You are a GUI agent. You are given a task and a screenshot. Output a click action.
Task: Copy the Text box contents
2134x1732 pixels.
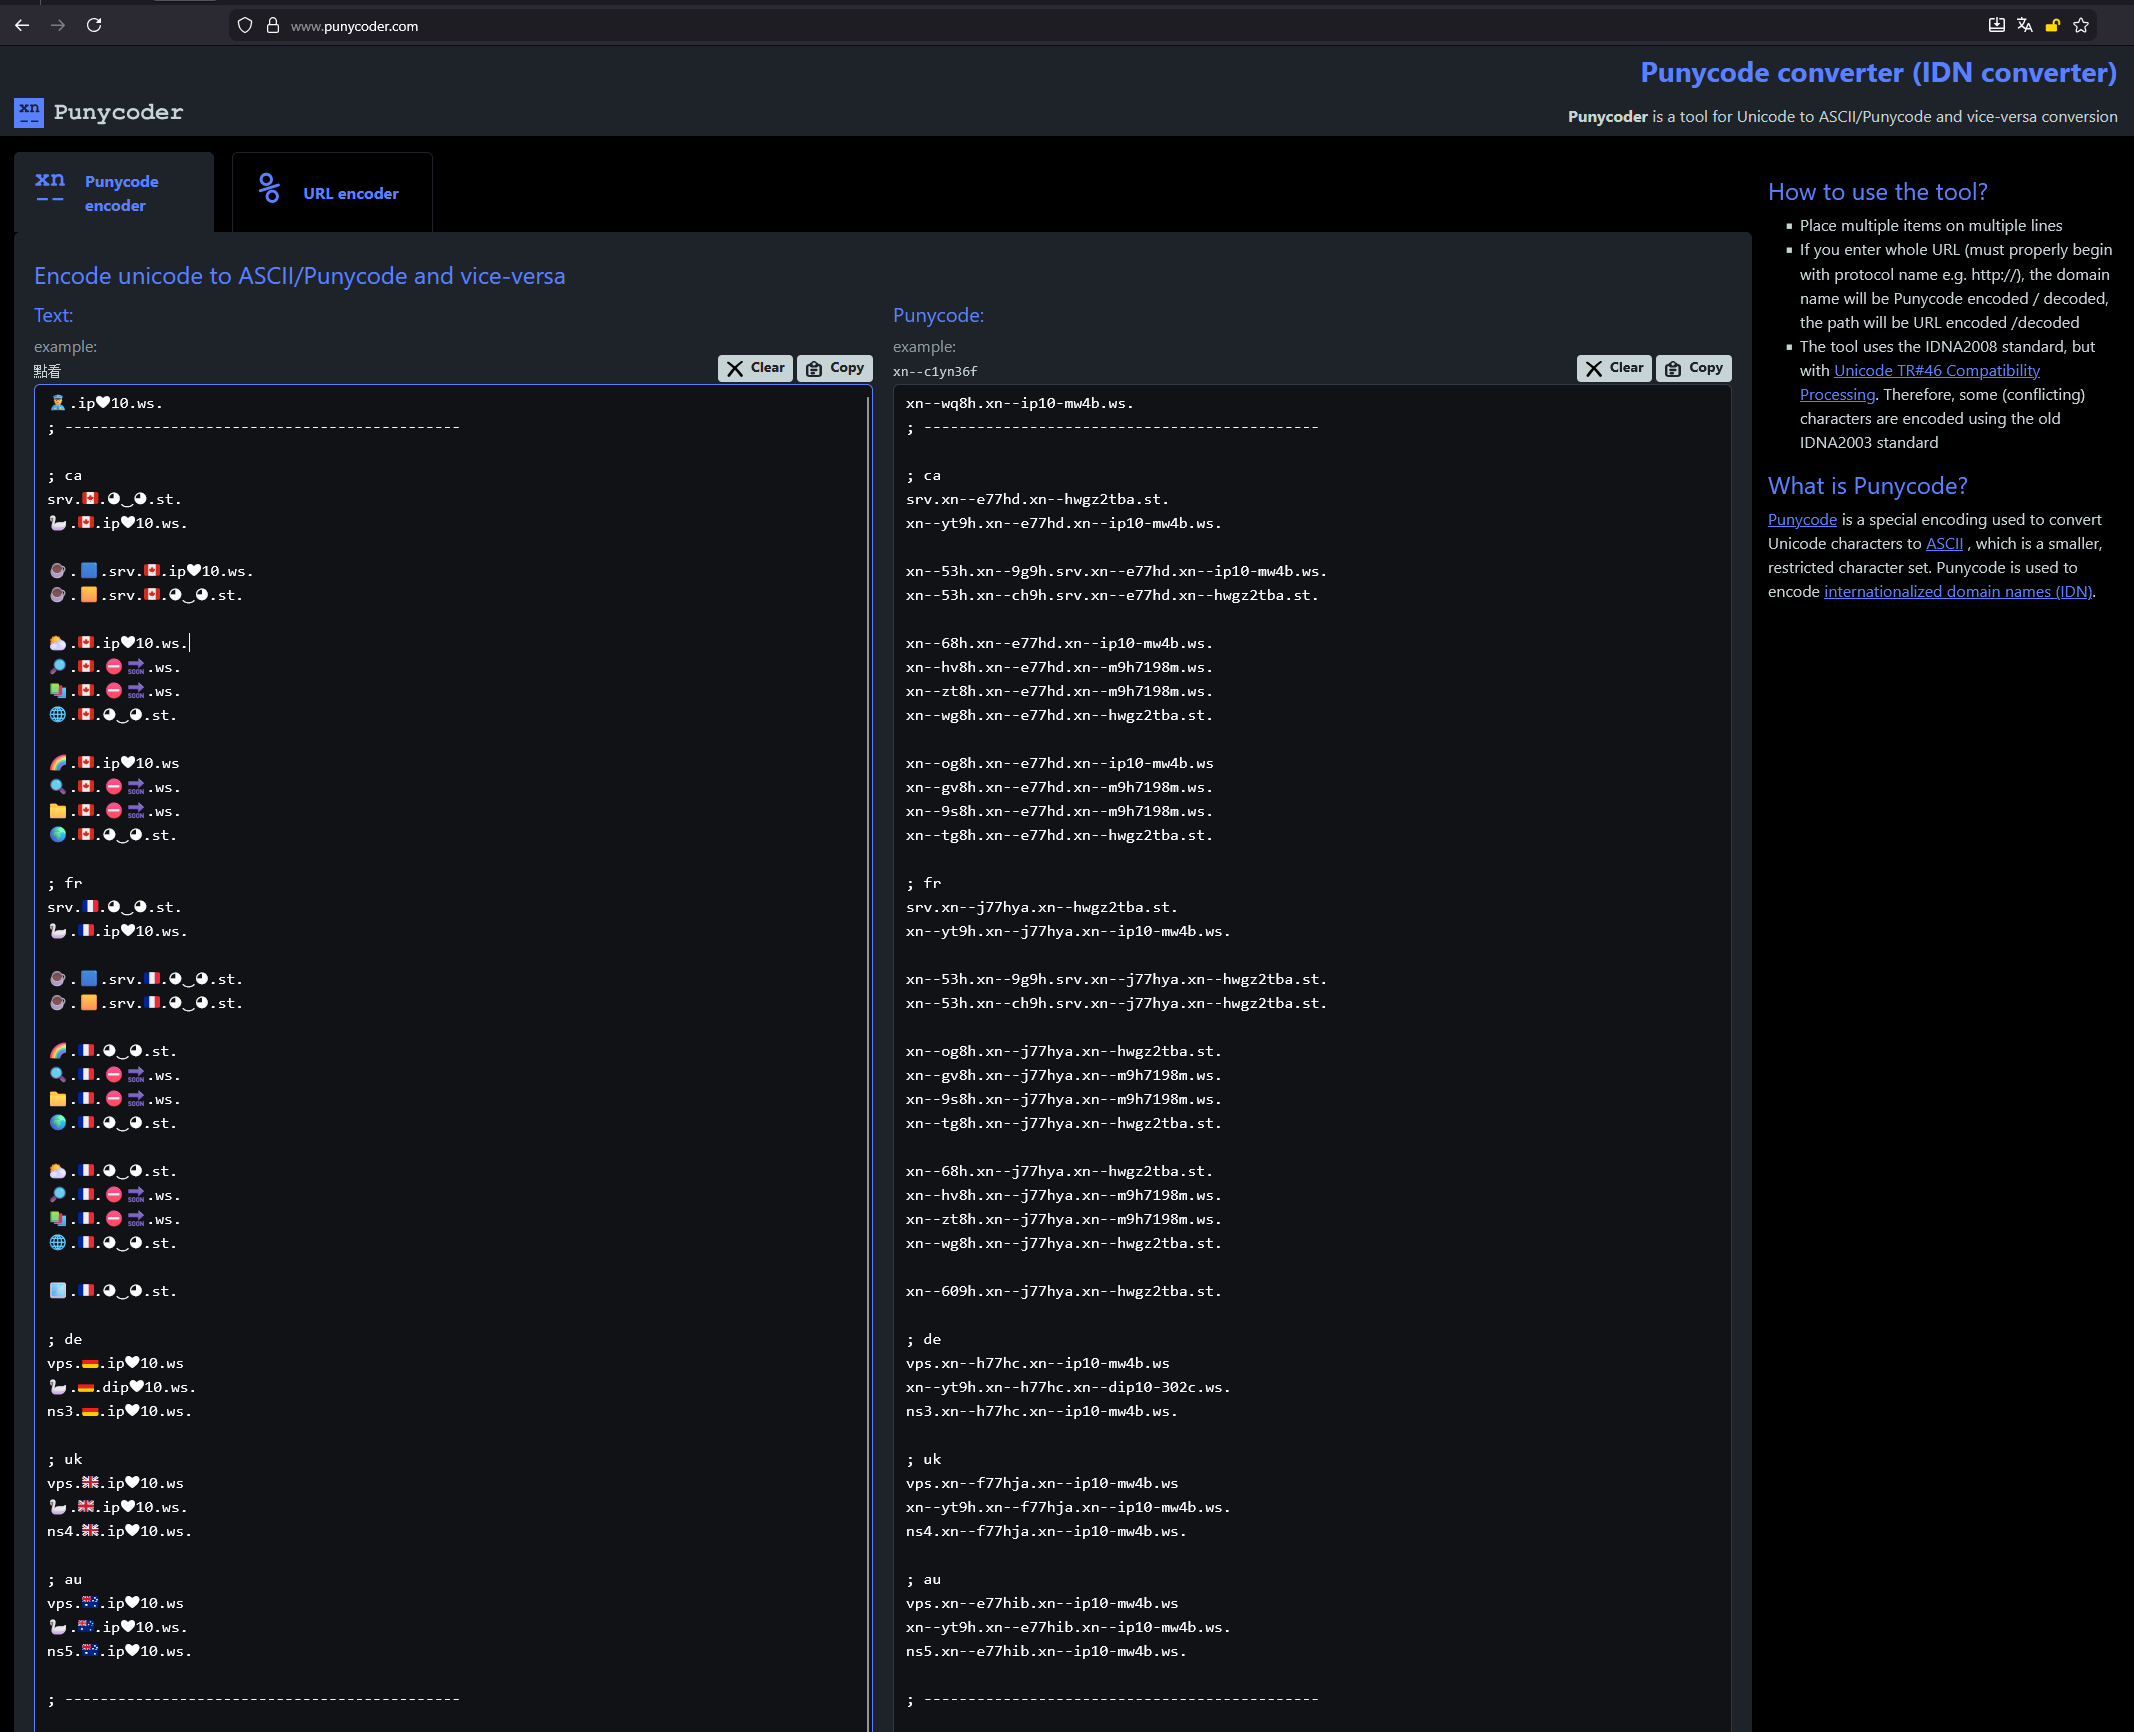[x=834, y=368]
